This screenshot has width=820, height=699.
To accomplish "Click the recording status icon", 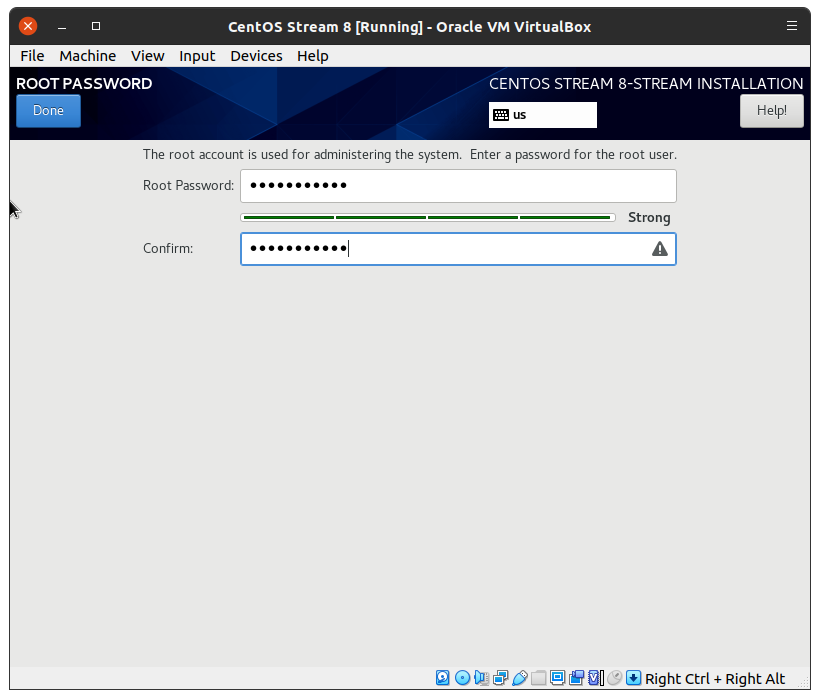I will click(x=576, y=678).
